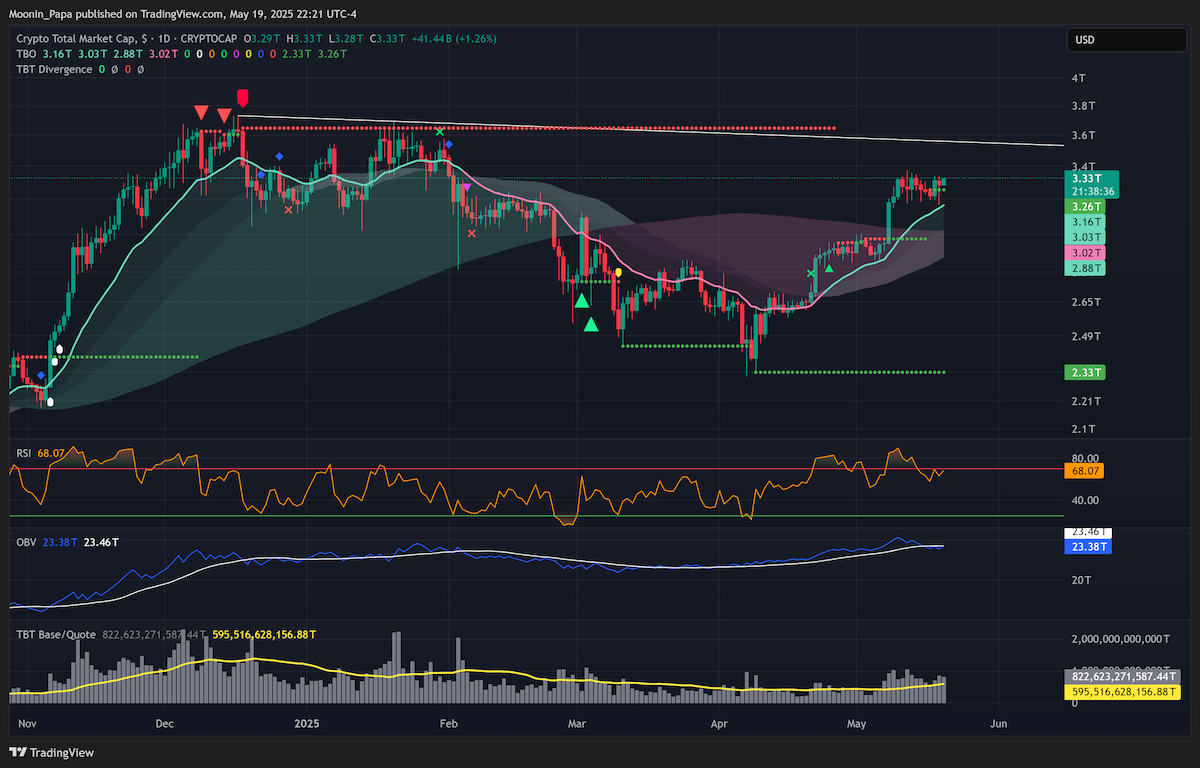Click the red flag marker above the peak

242,97
